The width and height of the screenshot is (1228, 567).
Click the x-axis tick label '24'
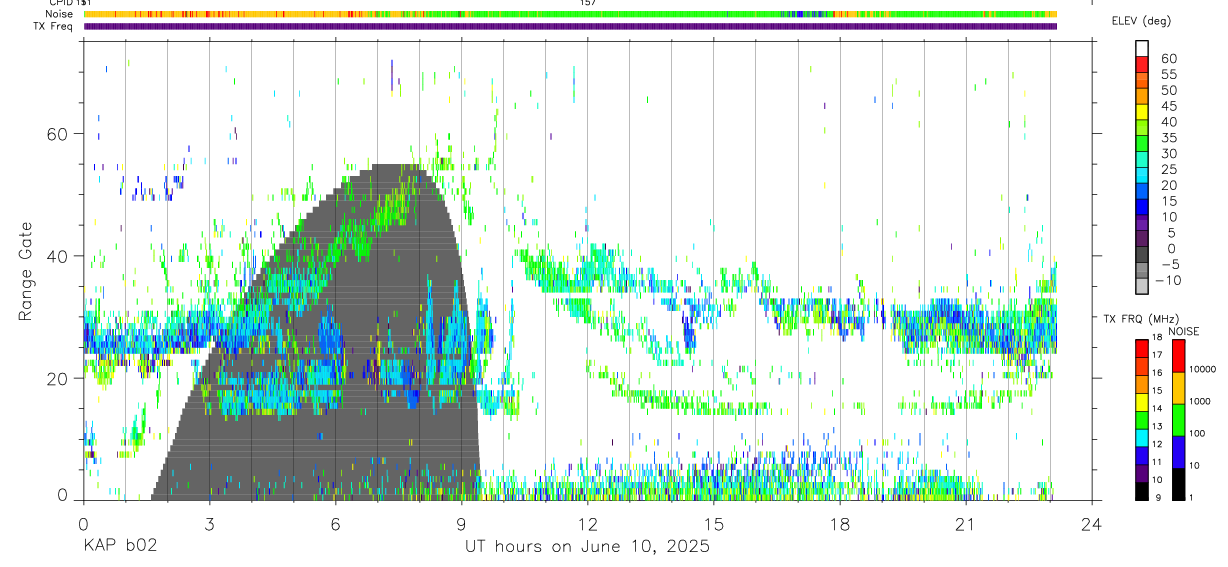[1092, 525]
